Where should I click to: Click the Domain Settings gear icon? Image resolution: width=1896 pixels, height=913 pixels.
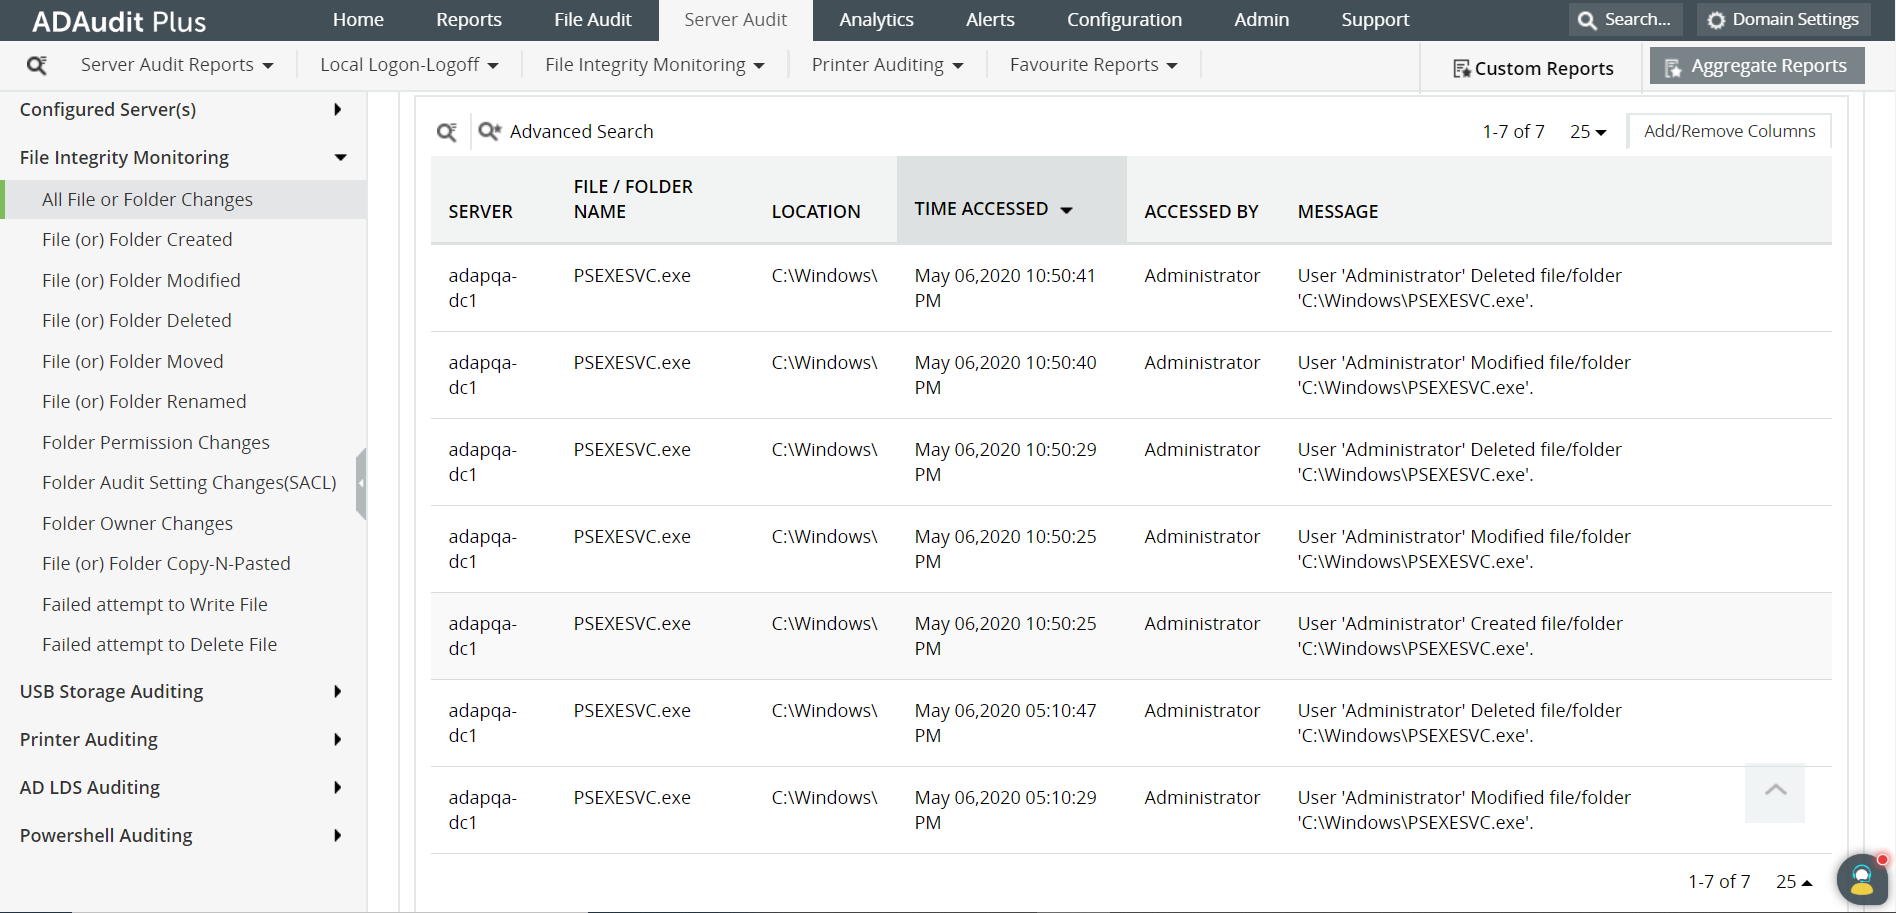1716,20
